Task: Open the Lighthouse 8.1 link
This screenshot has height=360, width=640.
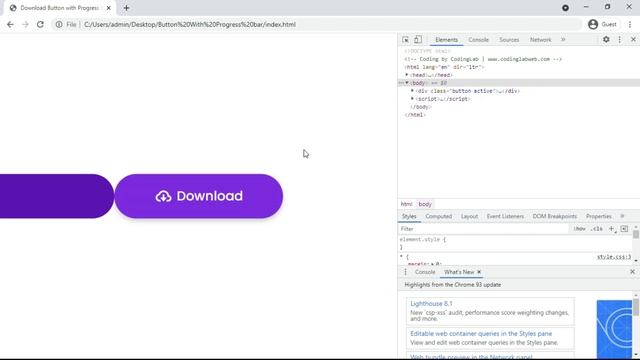Action: pyautogui.click(x=431, y=304)
